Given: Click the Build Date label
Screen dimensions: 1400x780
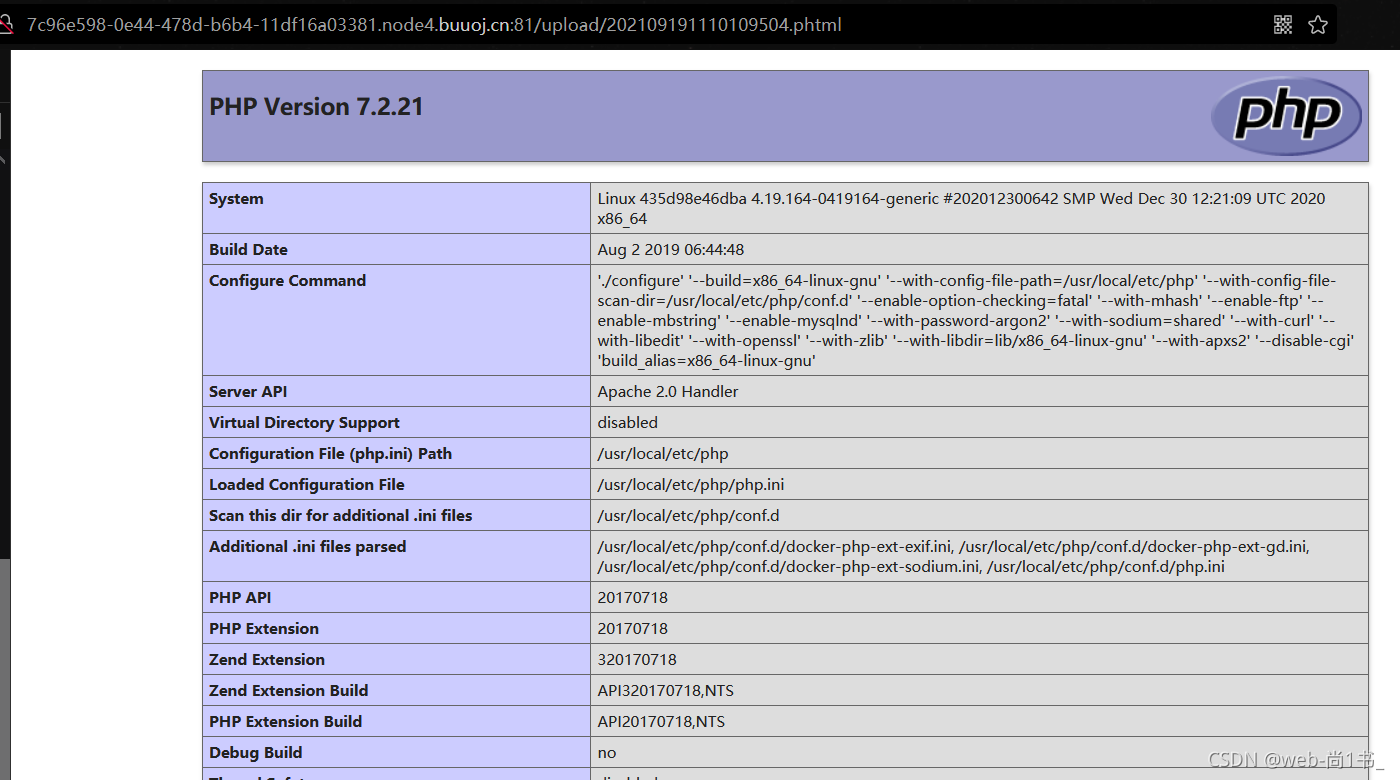Looking at the screenshot, I should click(248, 250).
